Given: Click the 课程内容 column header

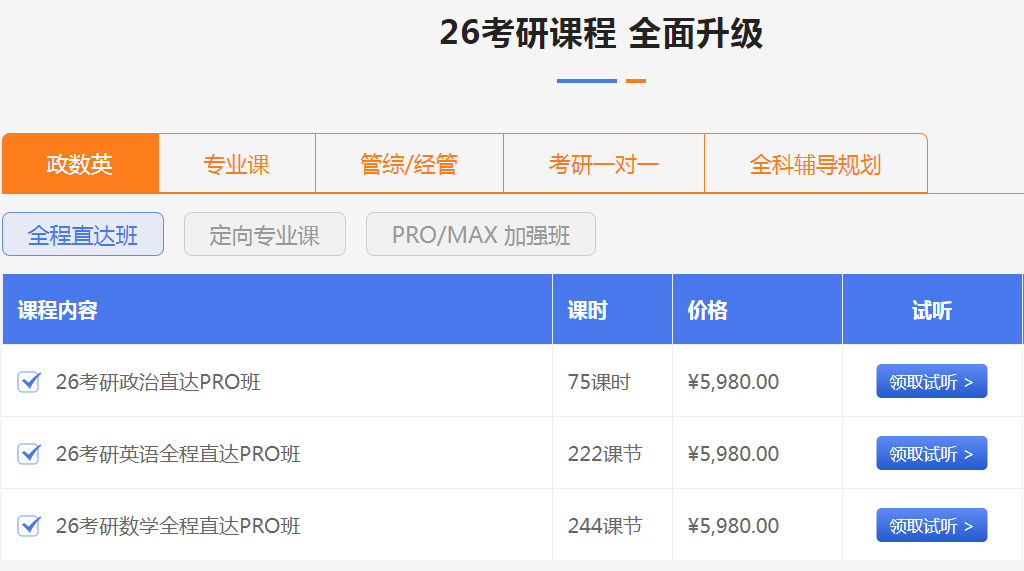Looking at the screenshot, I should pos(58,310).
